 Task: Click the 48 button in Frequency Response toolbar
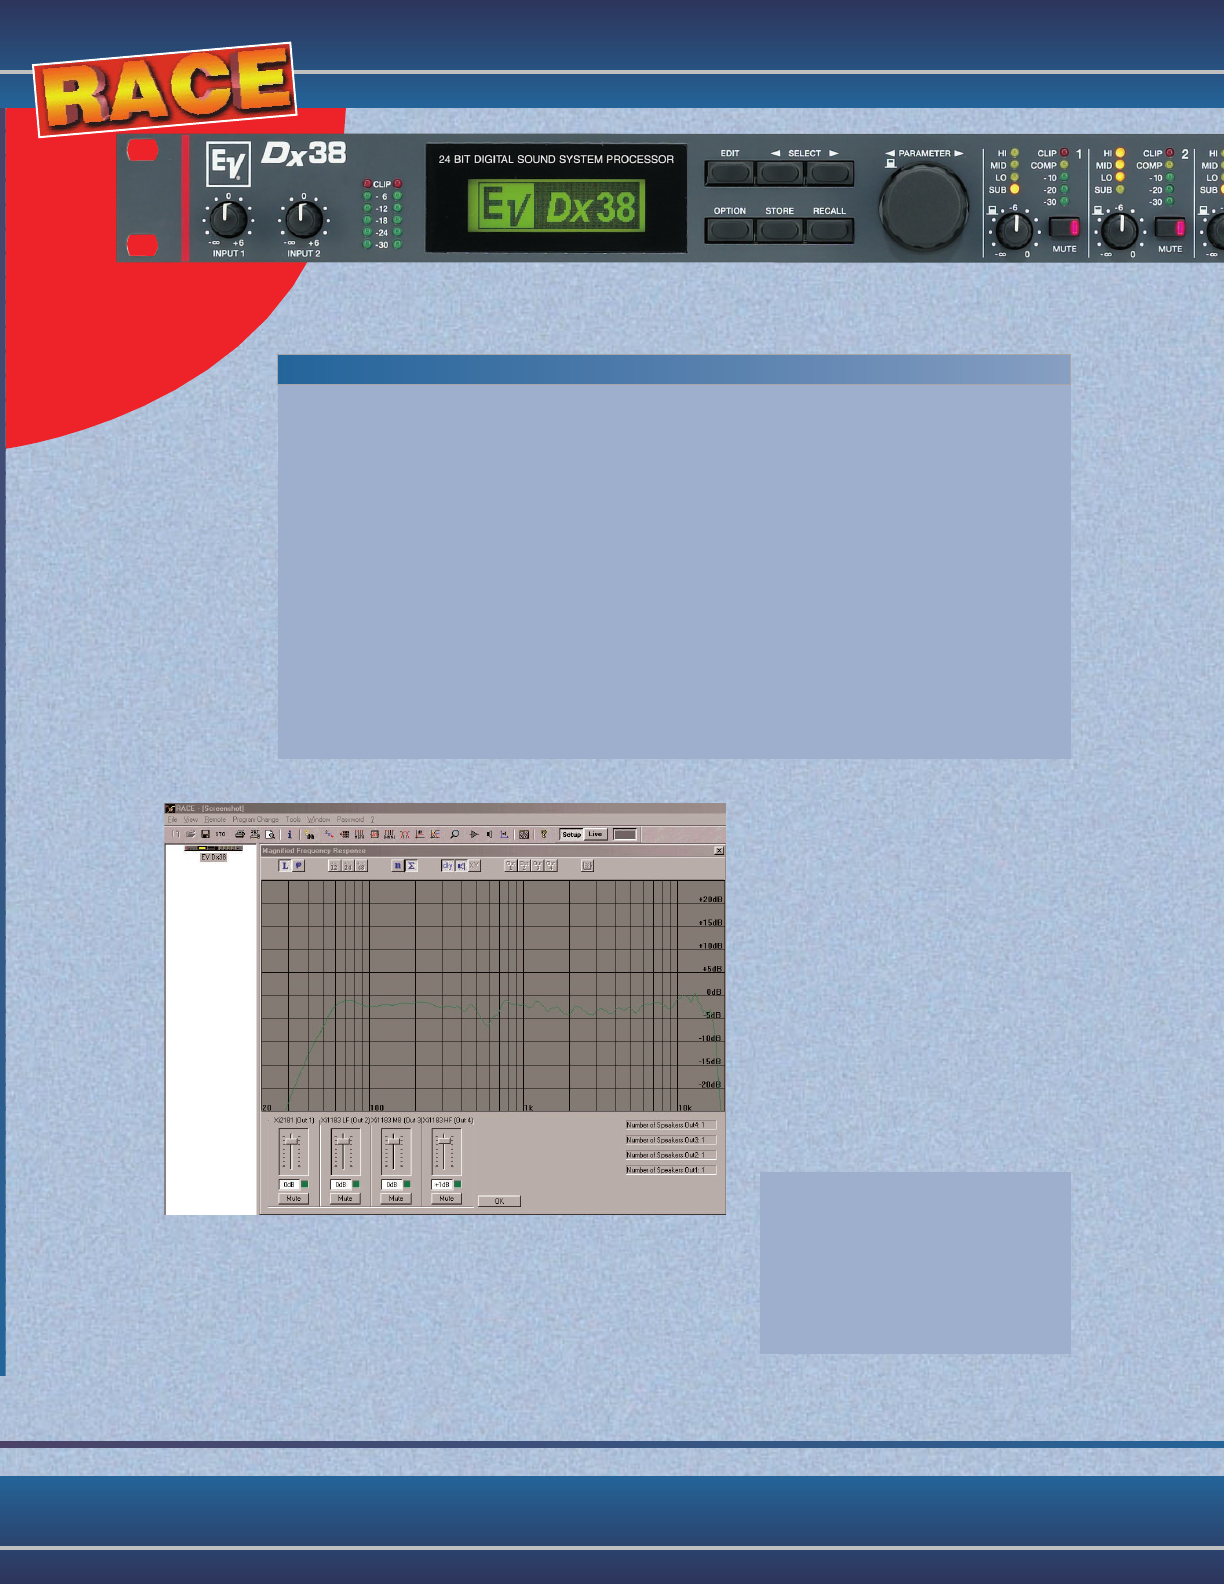pyautogui.click(x=361, y=866)
